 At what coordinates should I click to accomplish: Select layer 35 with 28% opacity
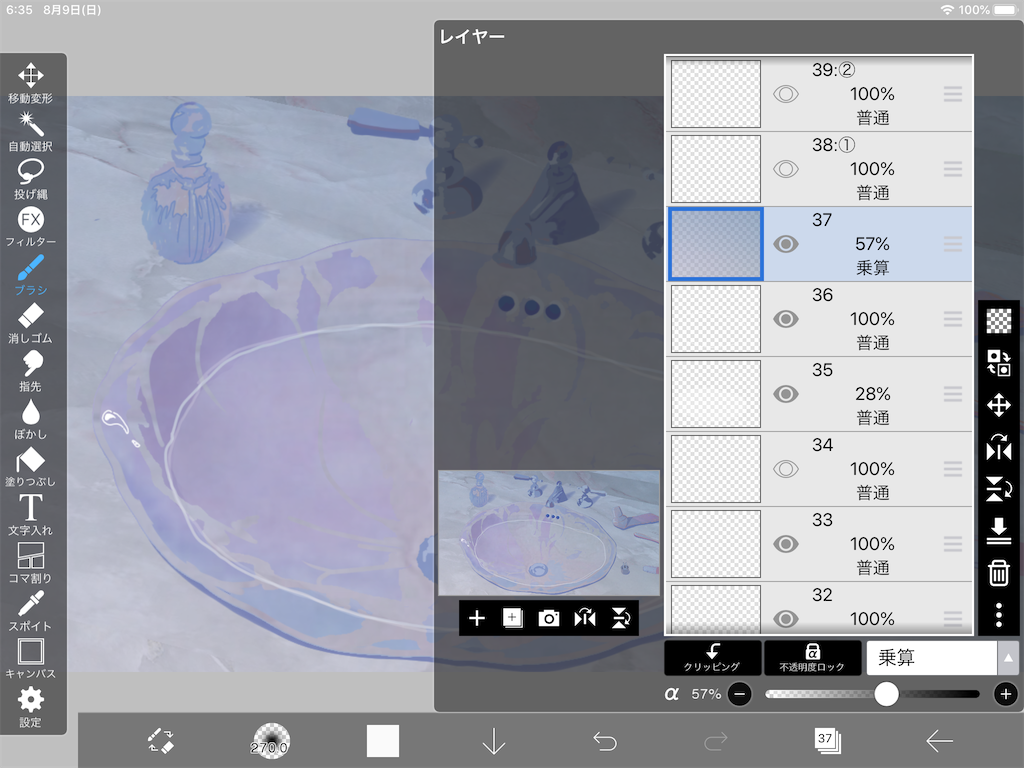(819, 394)
